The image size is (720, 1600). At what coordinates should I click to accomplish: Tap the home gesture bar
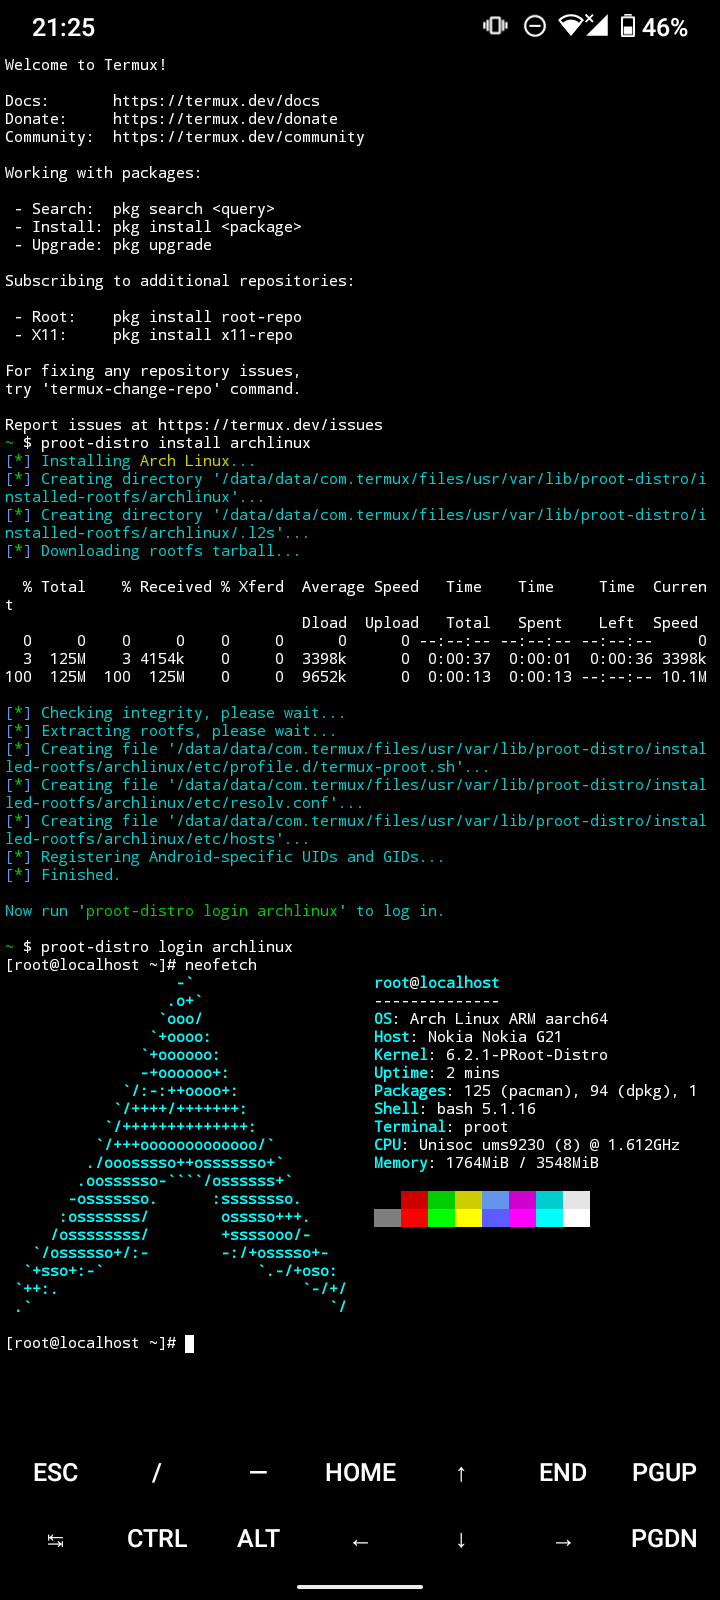pyautogui.click(x=360, y=1587)
